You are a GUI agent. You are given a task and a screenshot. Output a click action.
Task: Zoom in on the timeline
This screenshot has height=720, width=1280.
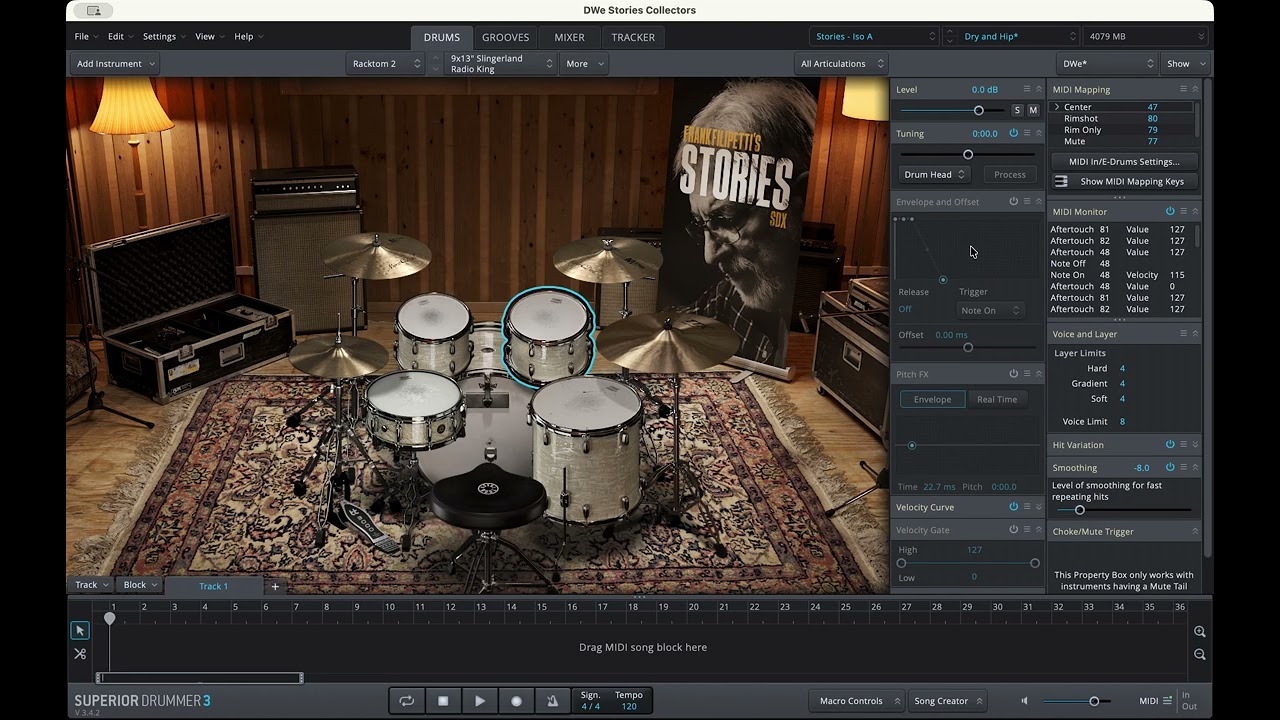pos(1200,632)
